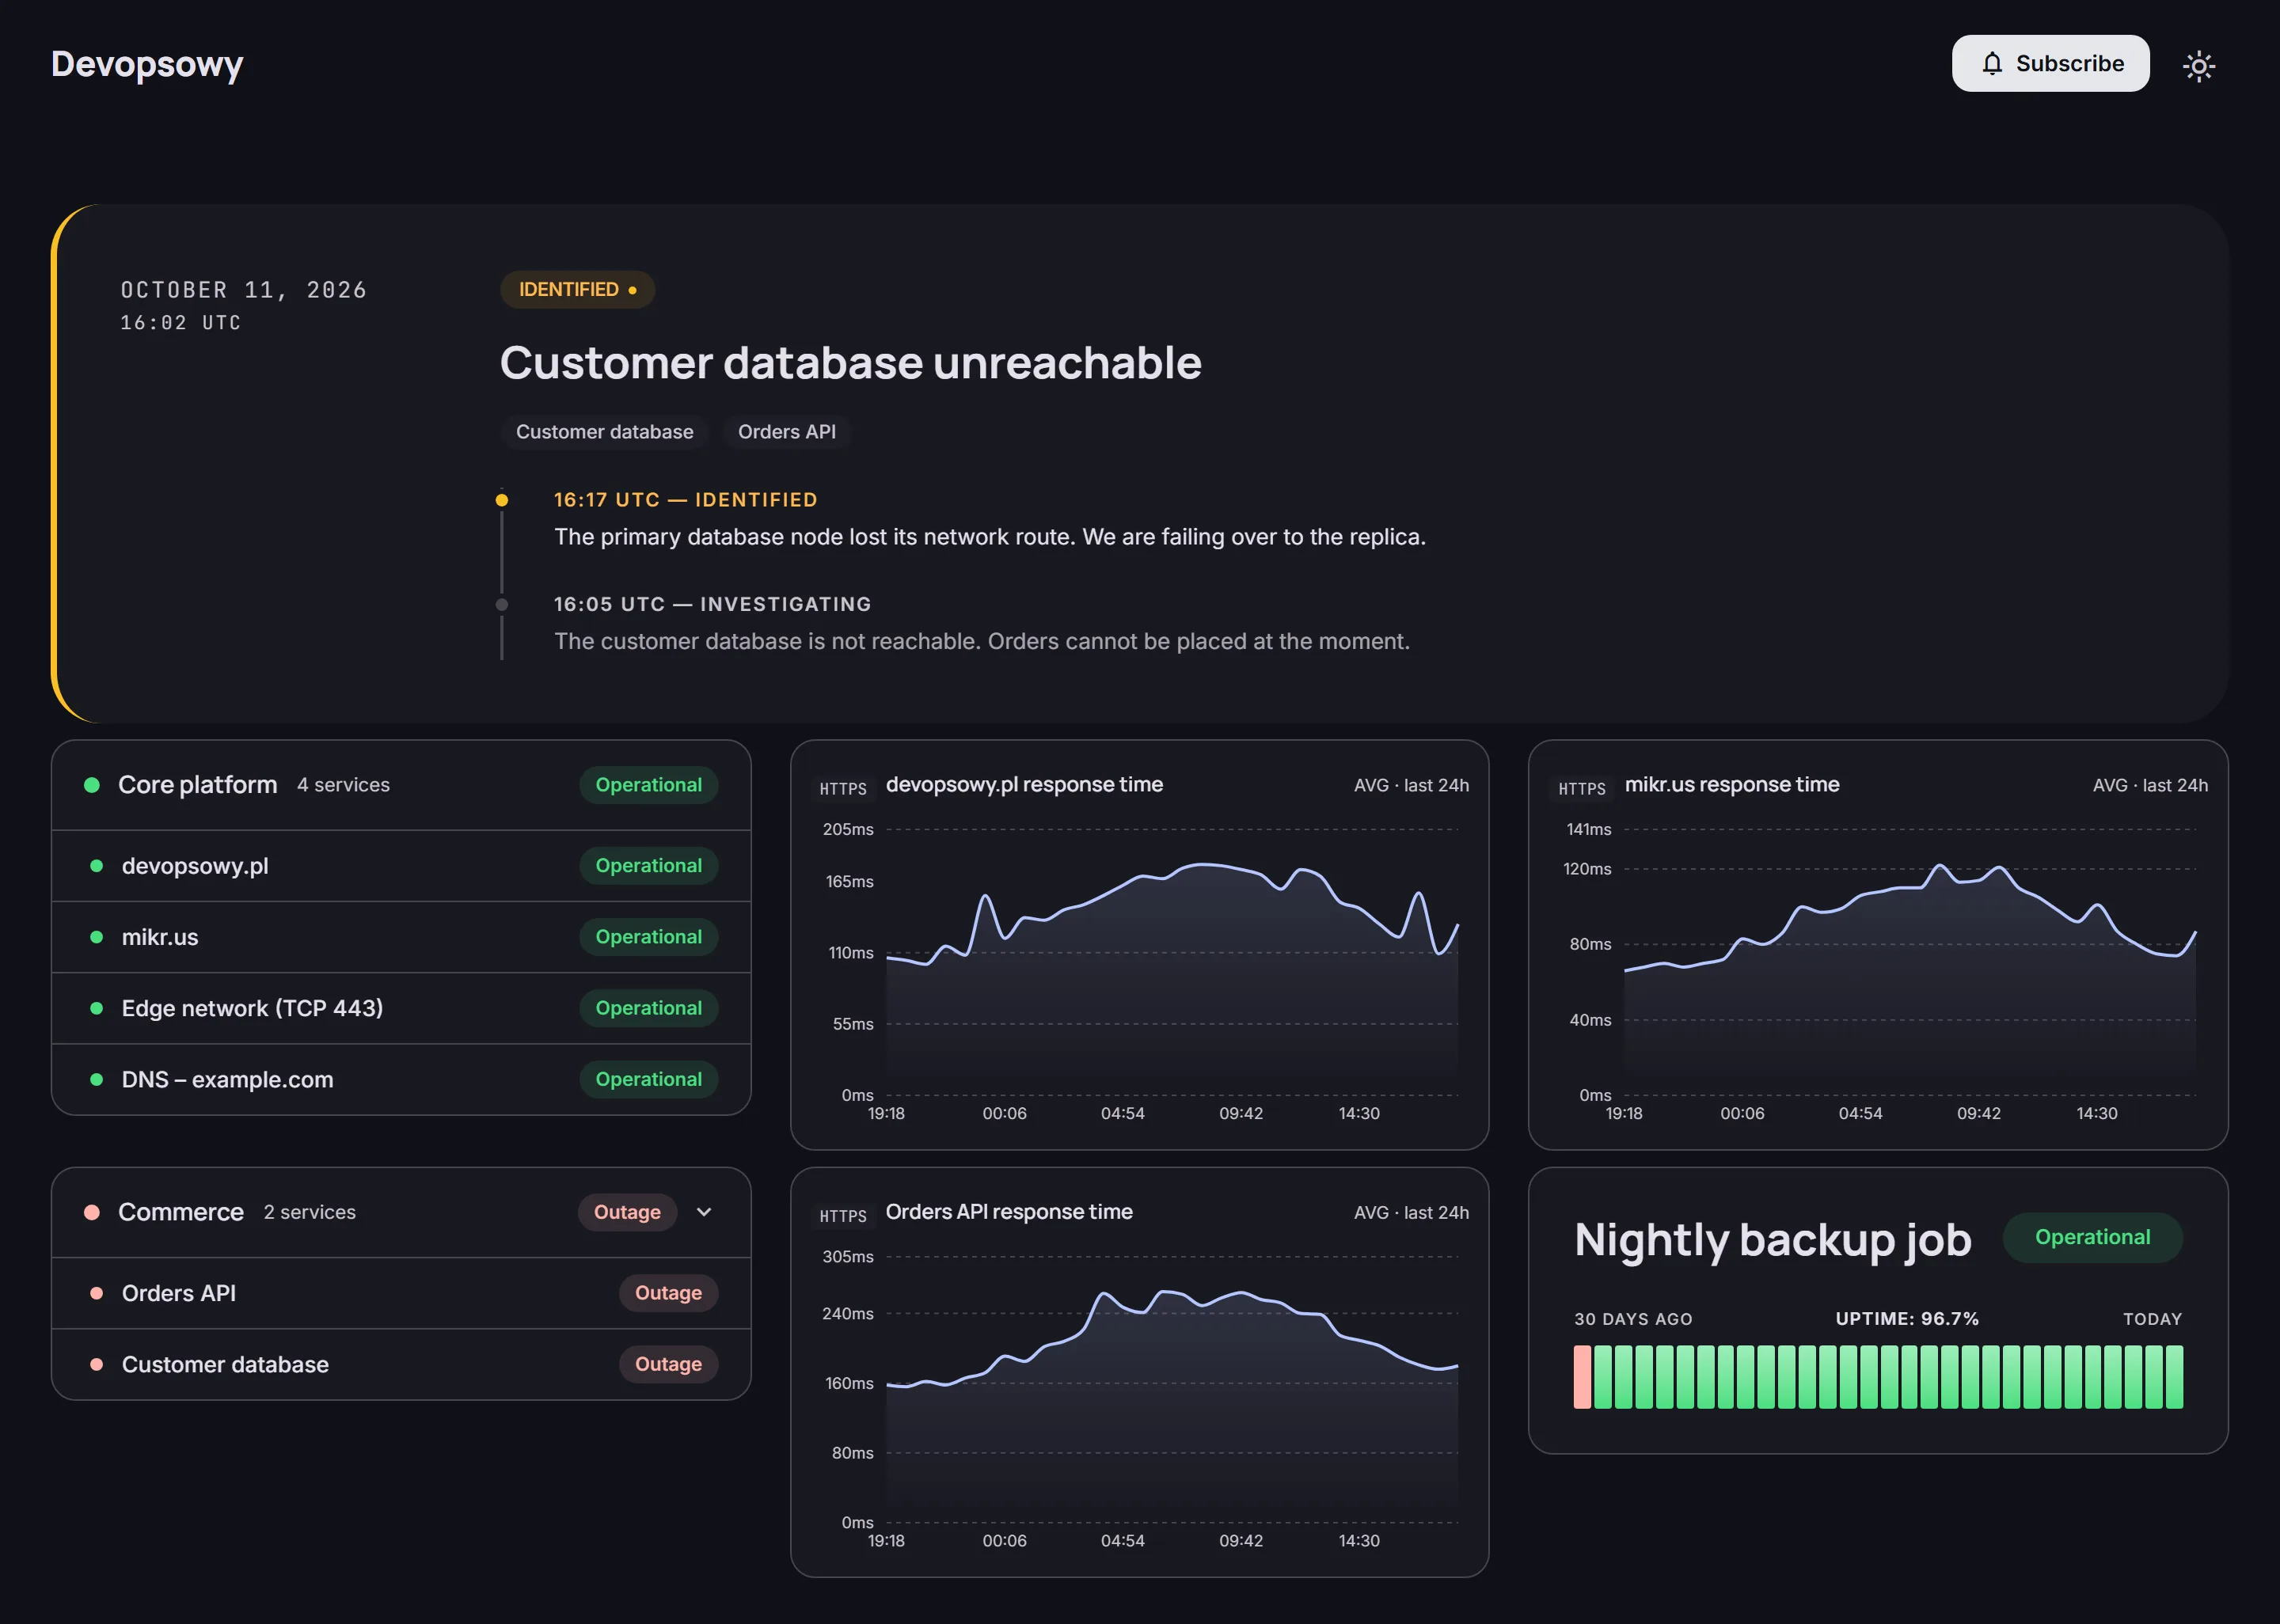Click the Orders API response time chart title
2280x1624 pixels.
click(1009, 1212)
